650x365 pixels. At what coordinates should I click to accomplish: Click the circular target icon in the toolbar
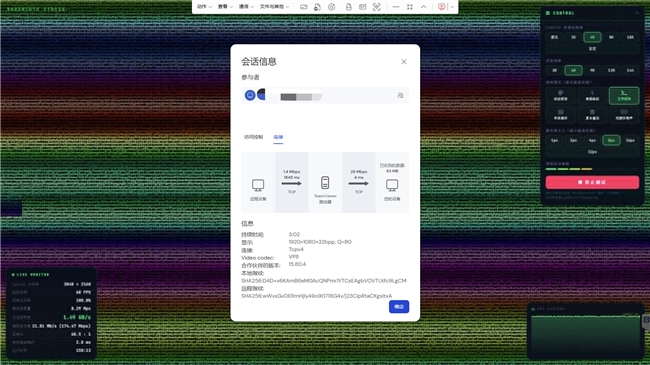pos(332,7)
